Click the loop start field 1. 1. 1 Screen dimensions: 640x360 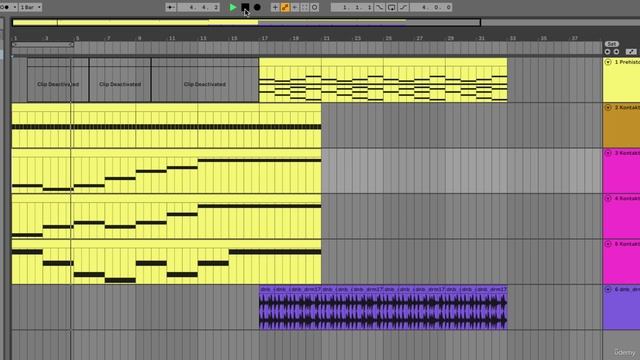point(352,7)
